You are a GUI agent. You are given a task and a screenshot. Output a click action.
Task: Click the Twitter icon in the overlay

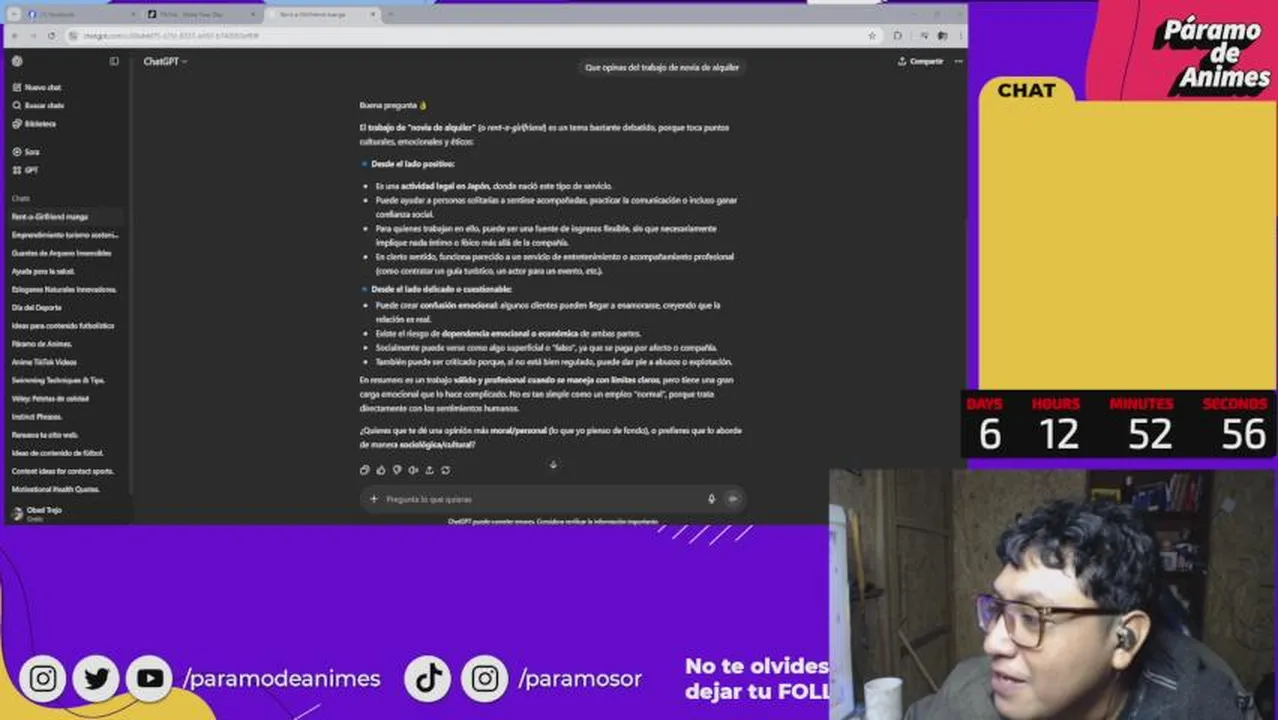(96, 679)
